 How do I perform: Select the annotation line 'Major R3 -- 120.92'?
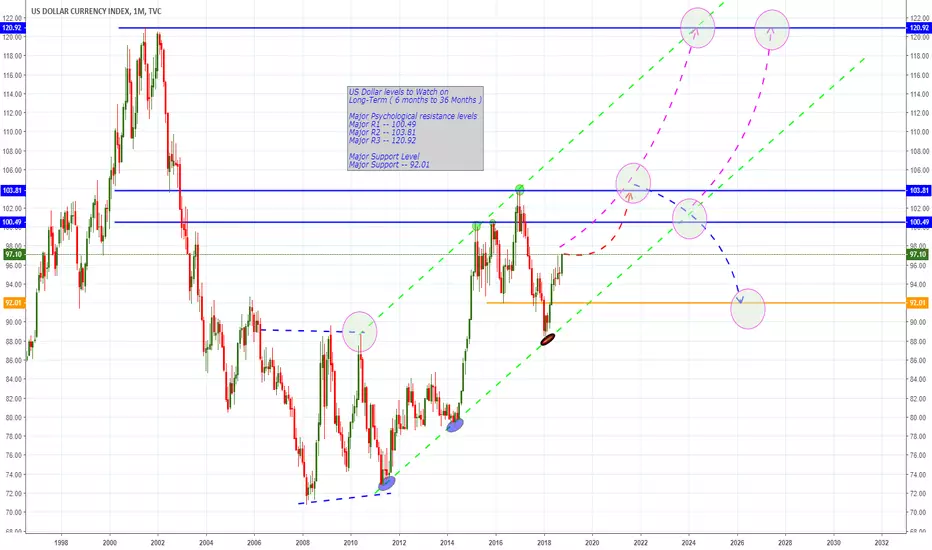(382, 140)
